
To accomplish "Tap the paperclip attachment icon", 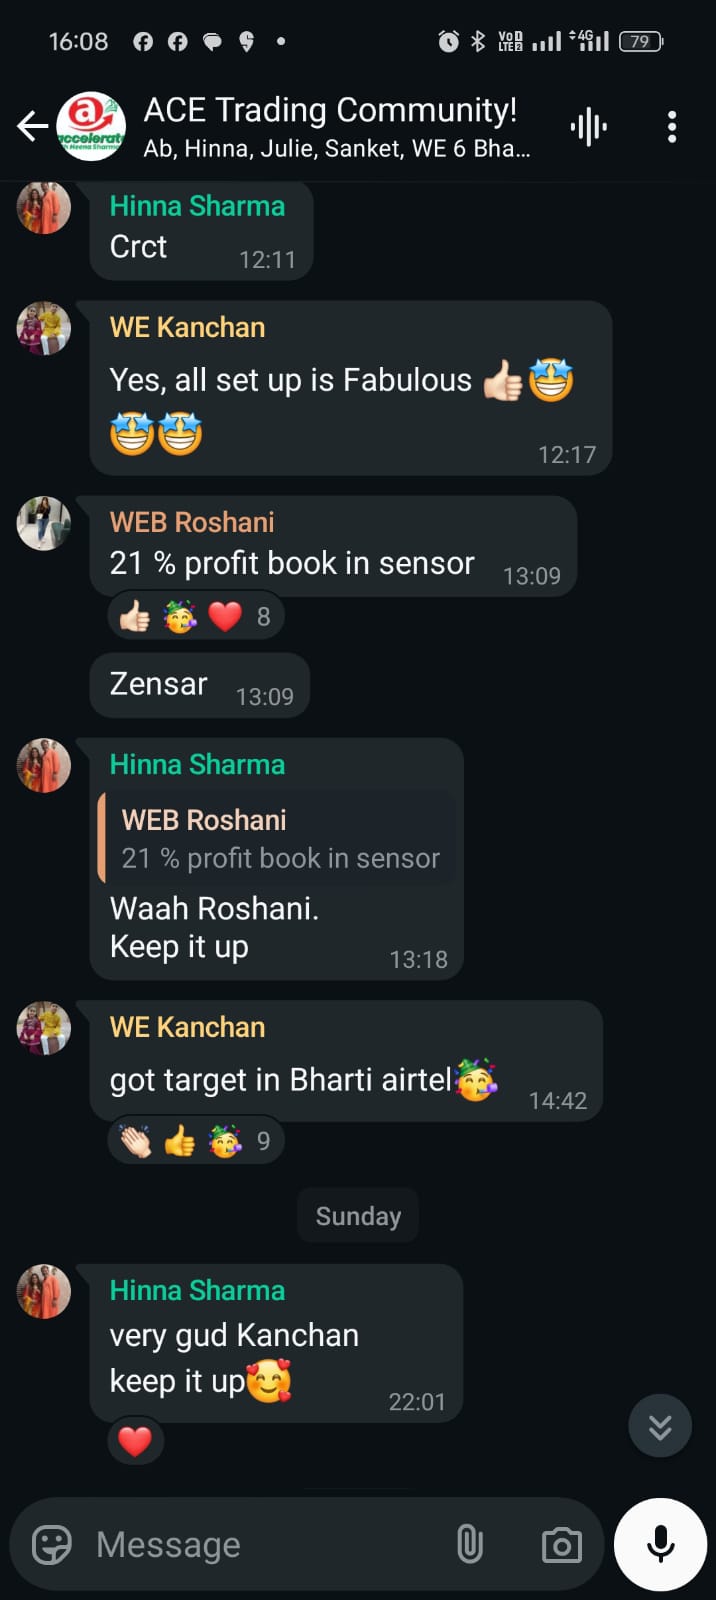I will click(x=469, y=1544).
